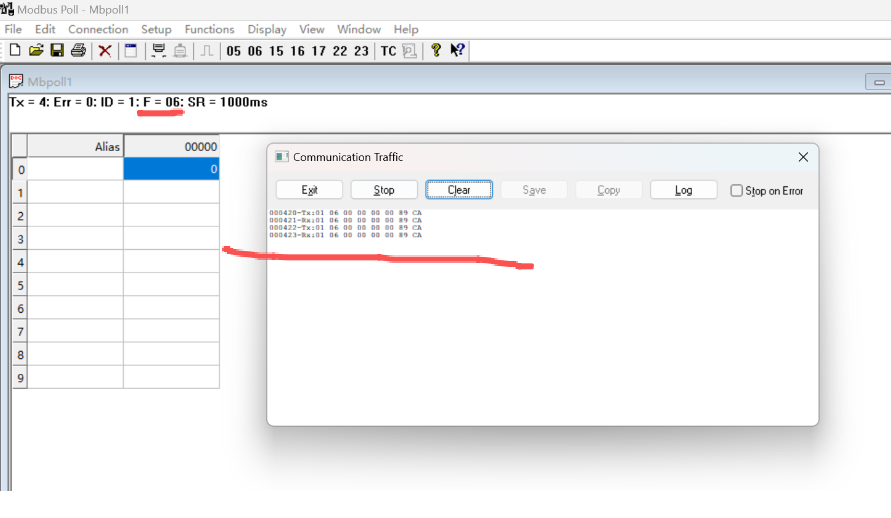Select row header 8
The width and height of the screenshot is (891, 518).
click(20, 354)
